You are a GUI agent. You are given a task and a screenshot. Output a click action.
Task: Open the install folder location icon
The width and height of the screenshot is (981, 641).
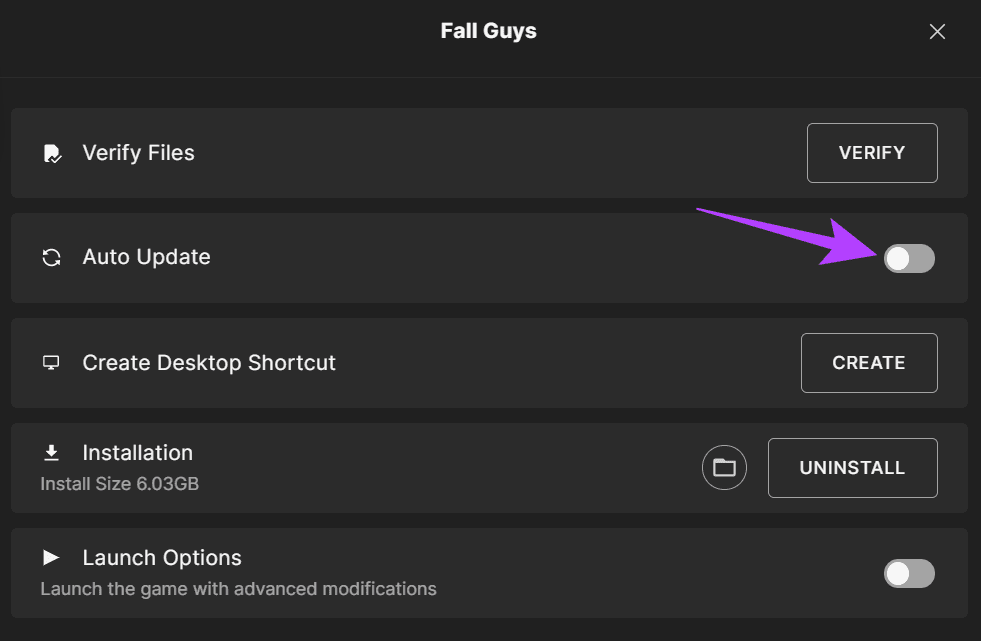pyautogui.click(x=724, y=468)
